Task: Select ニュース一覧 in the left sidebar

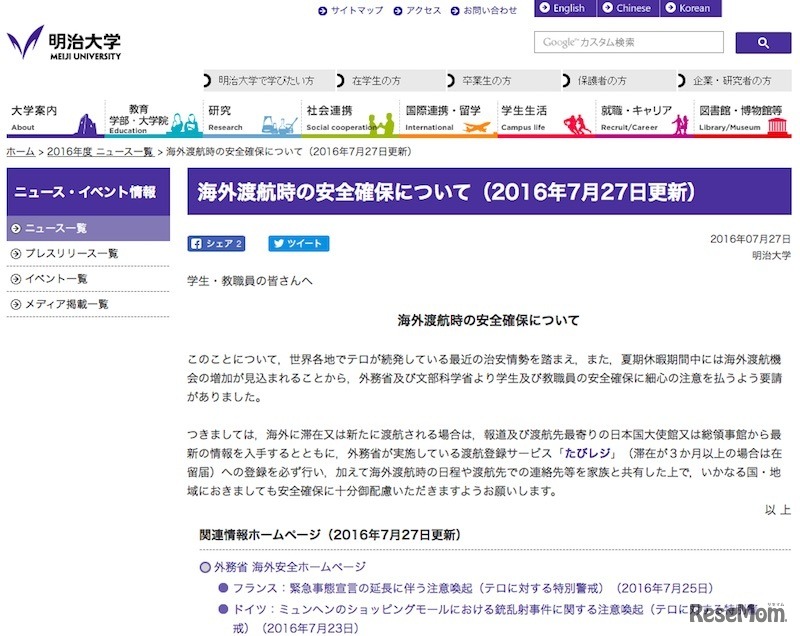Action: (55, 228)
